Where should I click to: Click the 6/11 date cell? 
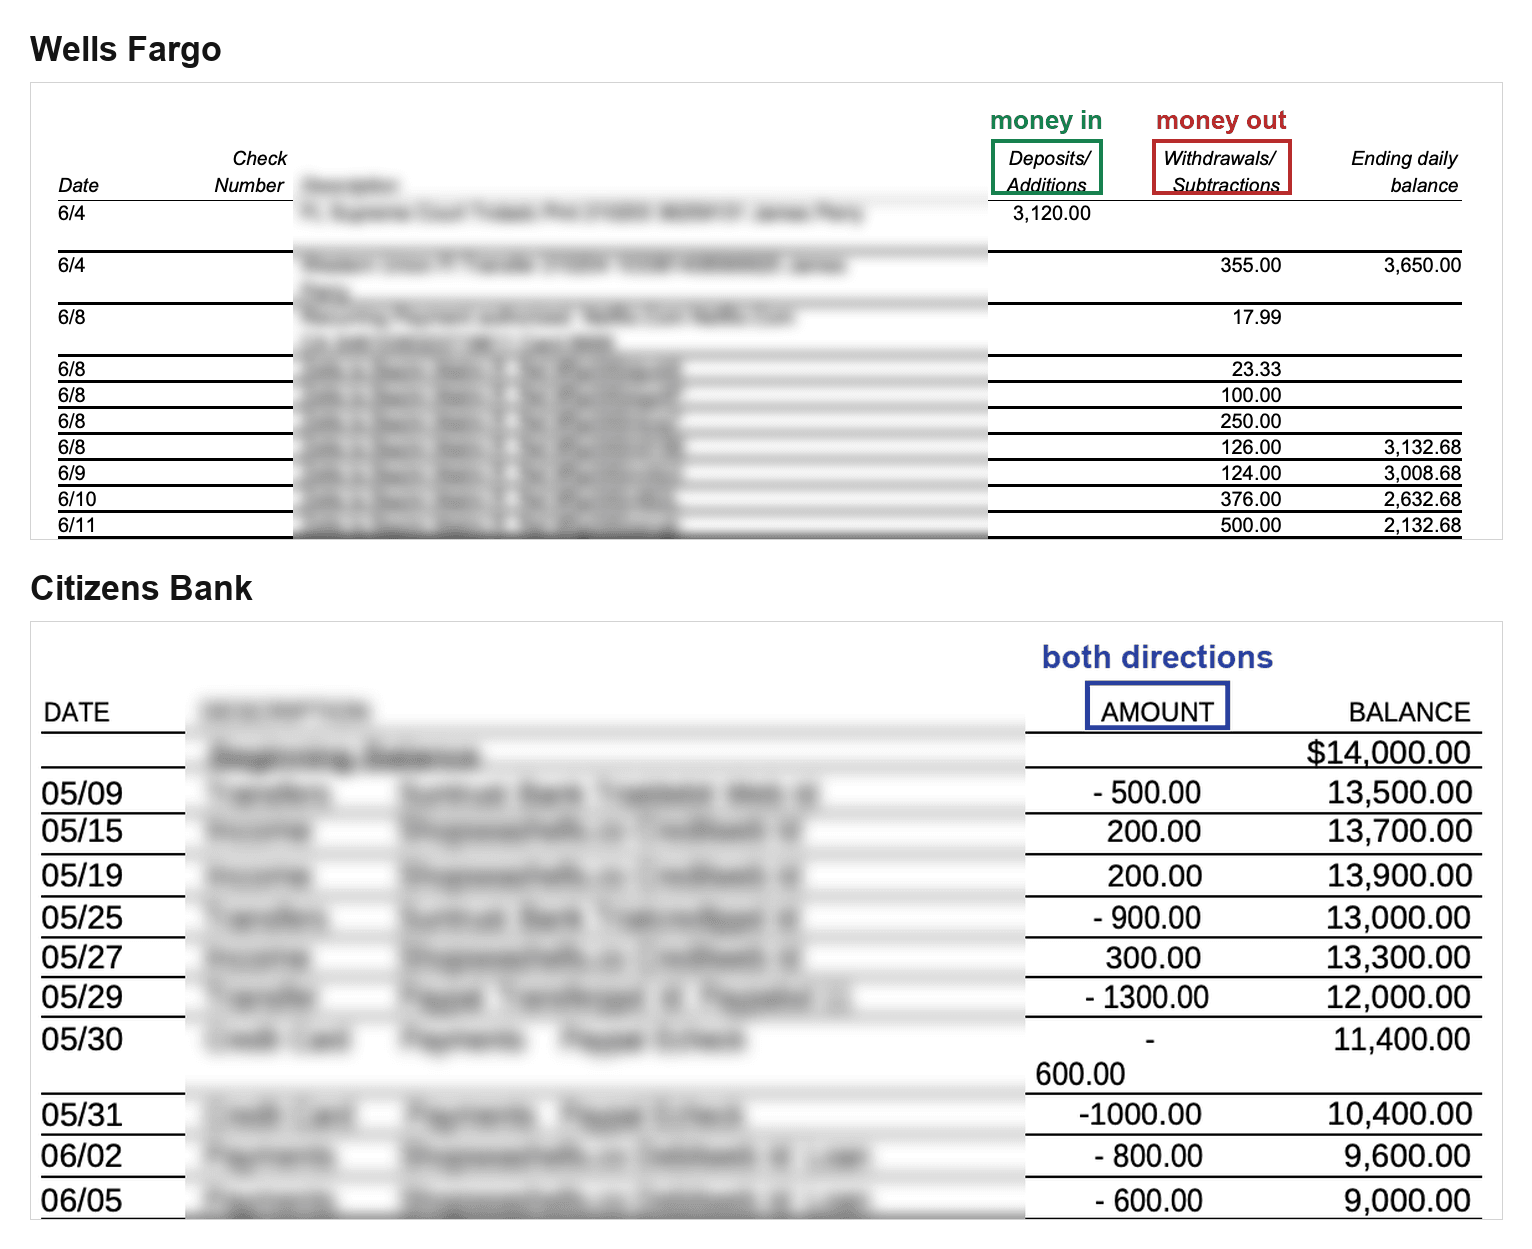pos(77,525)
